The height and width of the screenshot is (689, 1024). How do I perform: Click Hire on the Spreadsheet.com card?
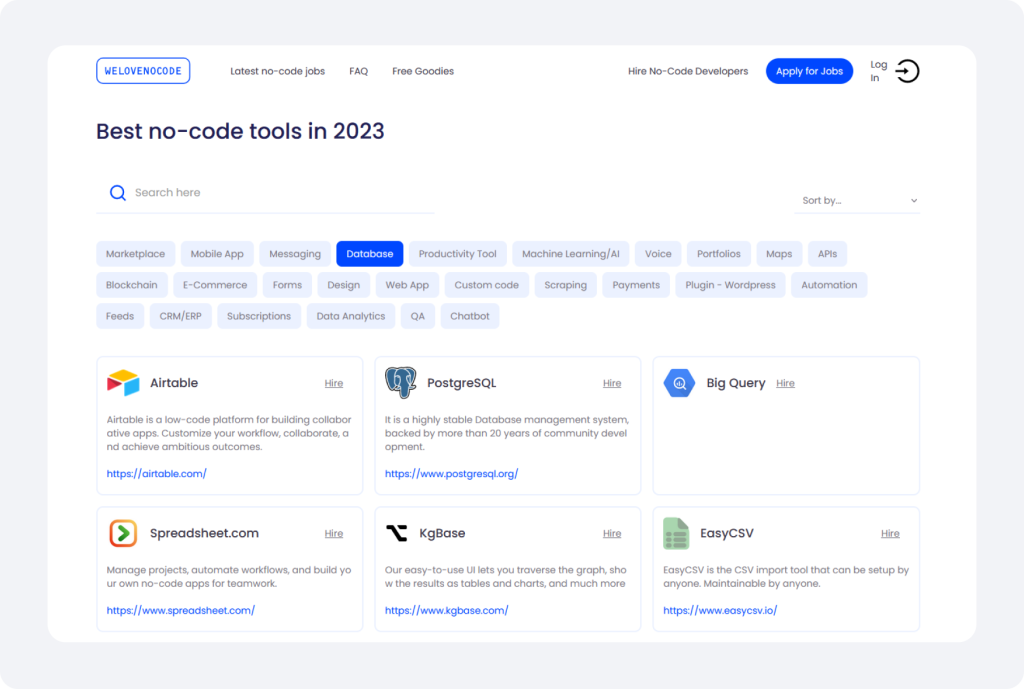click(x=334, y=534)
